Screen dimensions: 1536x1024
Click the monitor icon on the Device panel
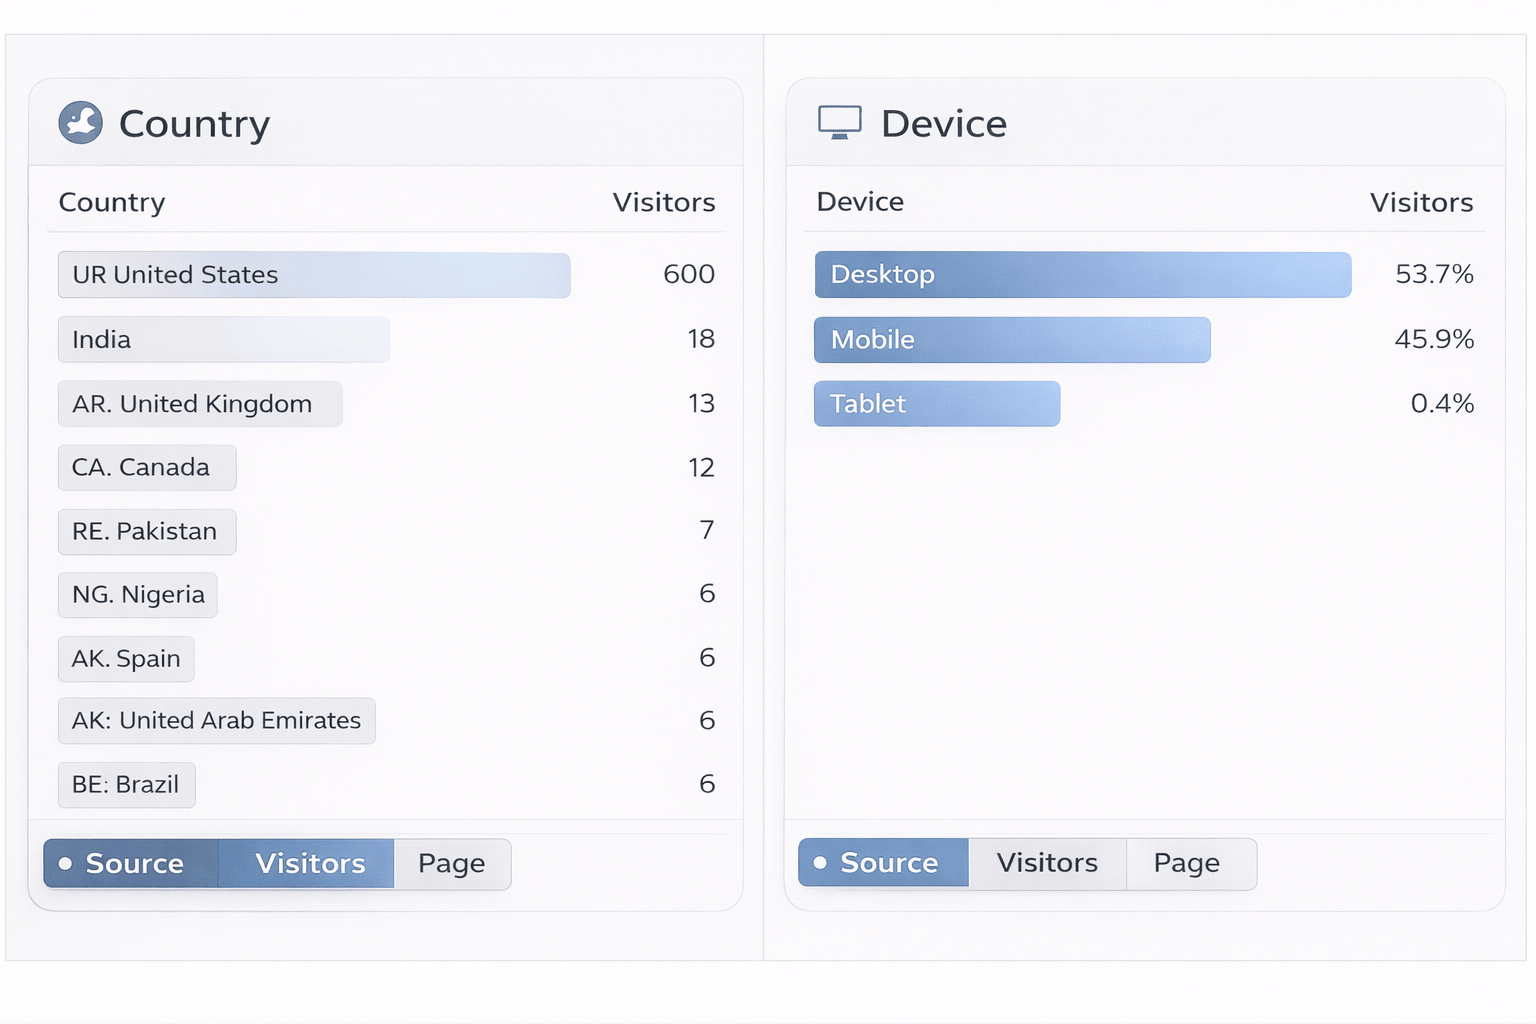[840, 121]
